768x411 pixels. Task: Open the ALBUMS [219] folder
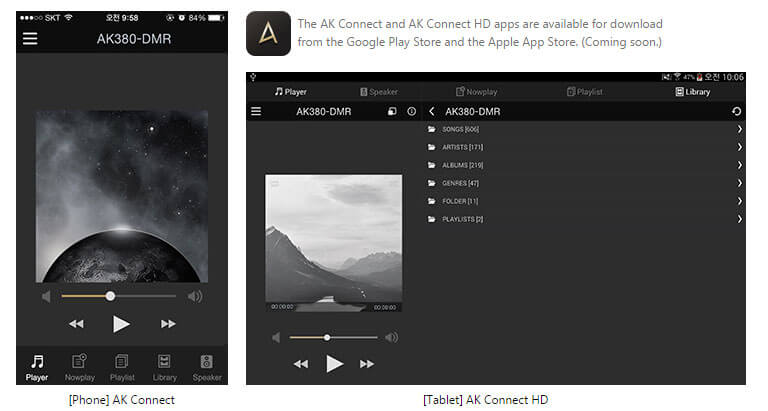pyautogui.click(x=585, y=165)
